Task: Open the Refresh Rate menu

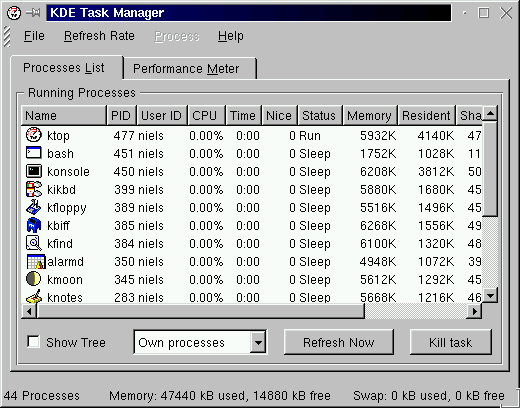Action: tap(99, 36)
